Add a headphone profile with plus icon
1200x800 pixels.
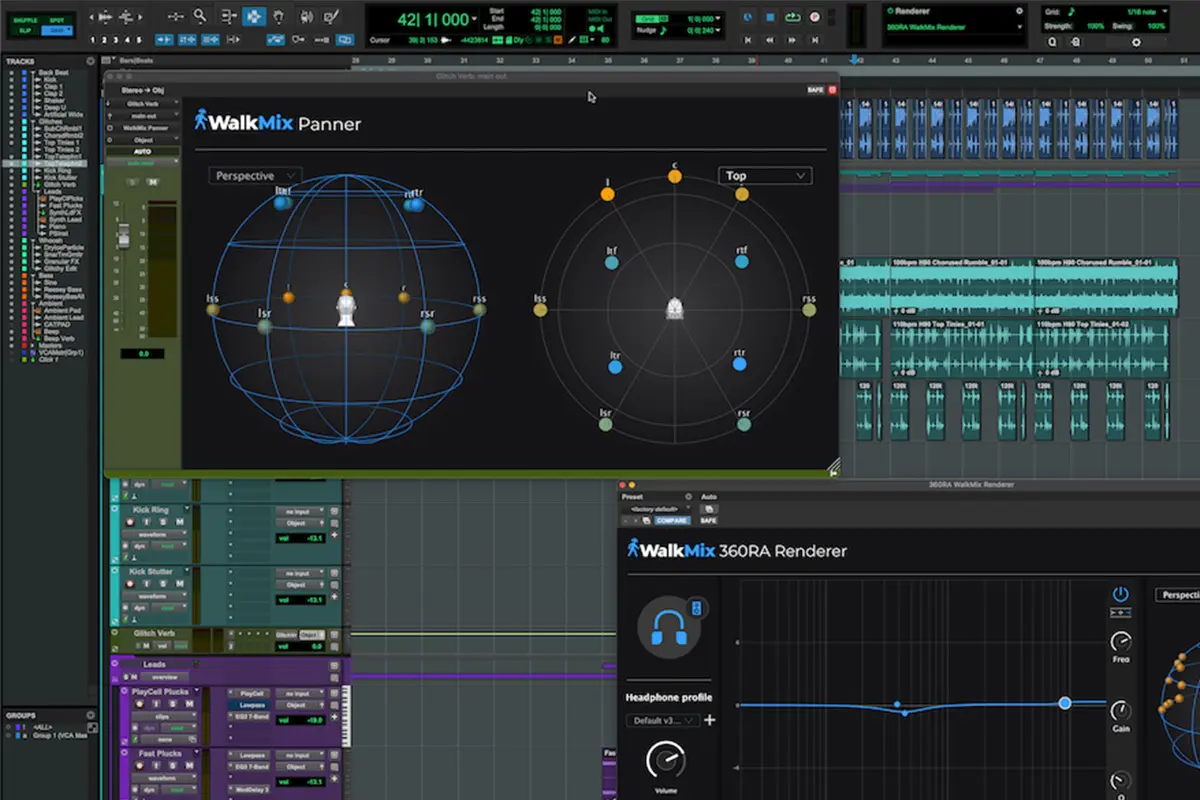tap(710, 720)
